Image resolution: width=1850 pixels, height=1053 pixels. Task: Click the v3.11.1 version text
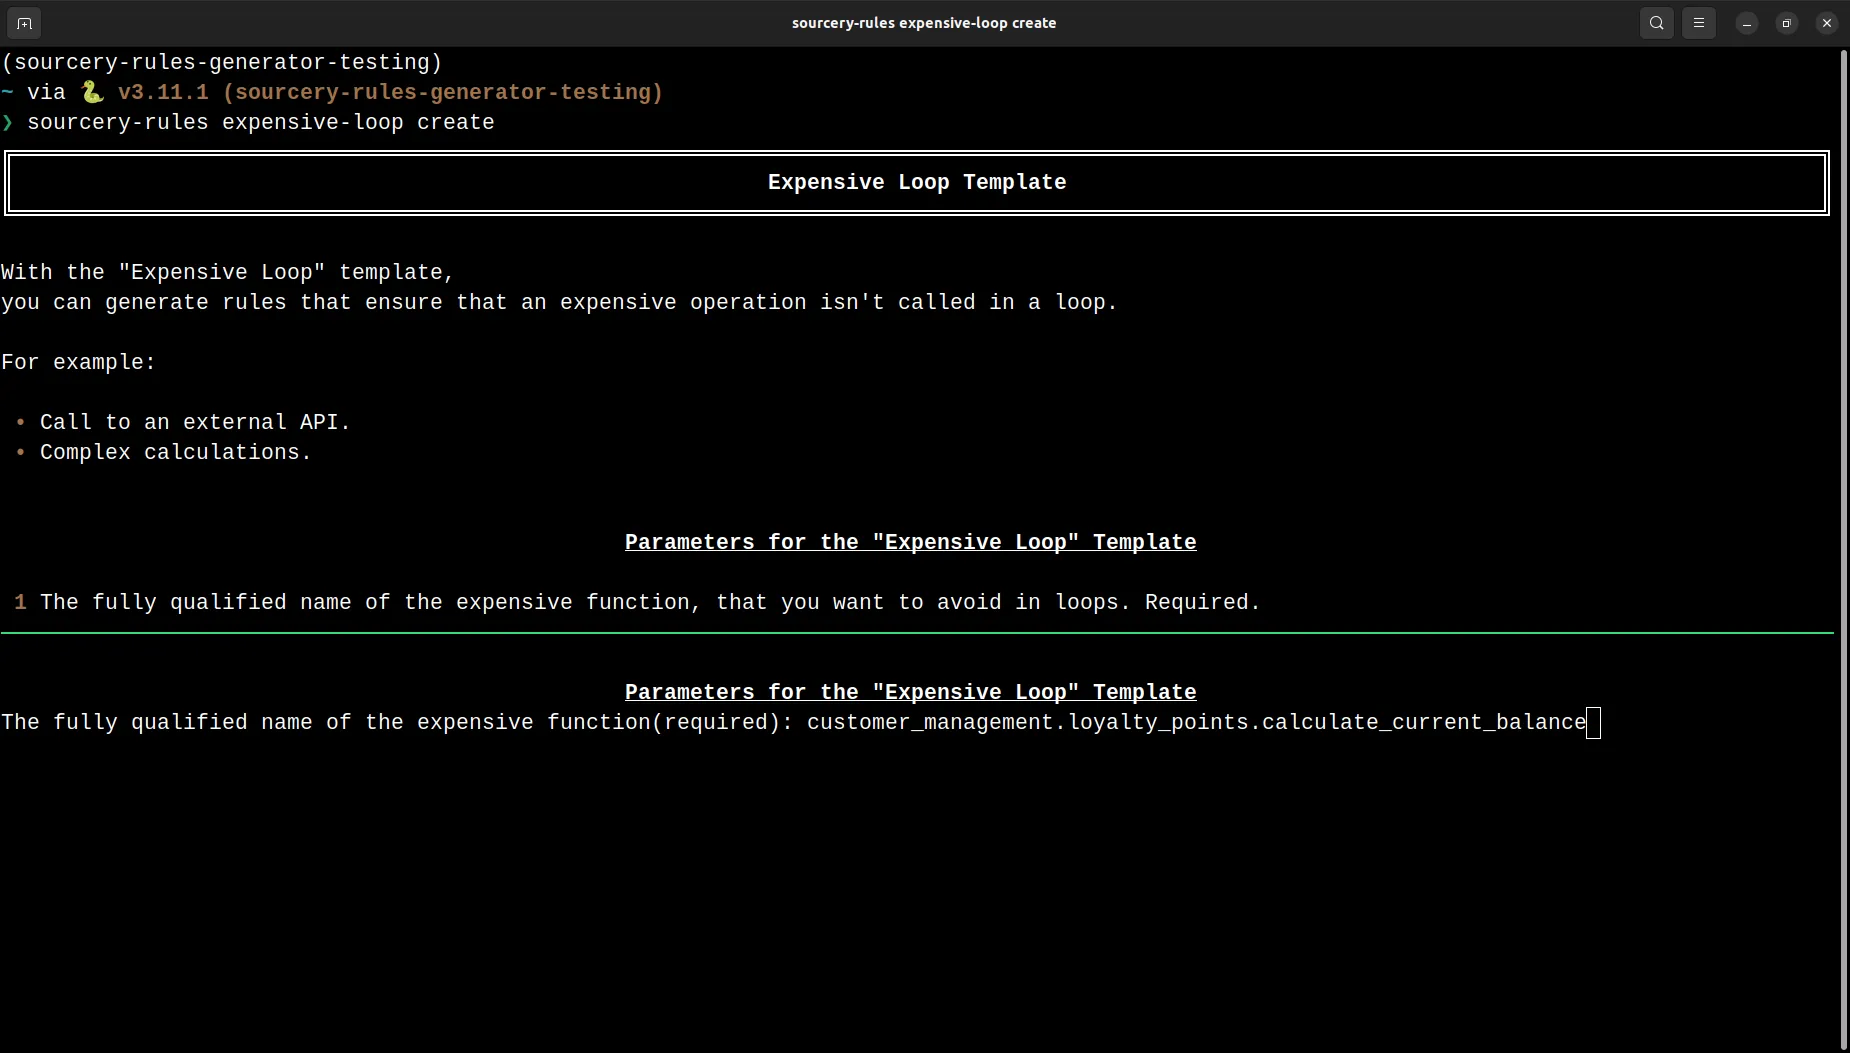[x=163, y=91]
